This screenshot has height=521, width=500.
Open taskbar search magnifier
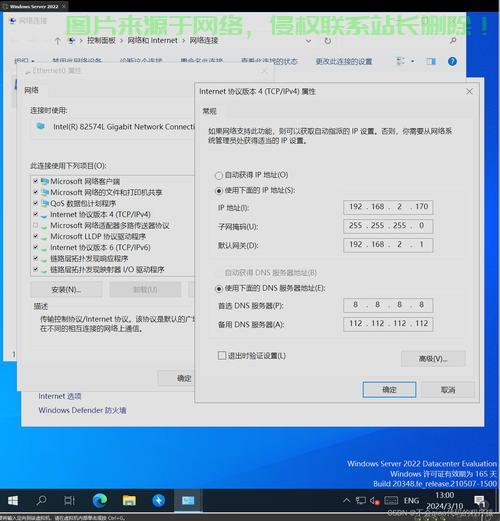(41, 500)
